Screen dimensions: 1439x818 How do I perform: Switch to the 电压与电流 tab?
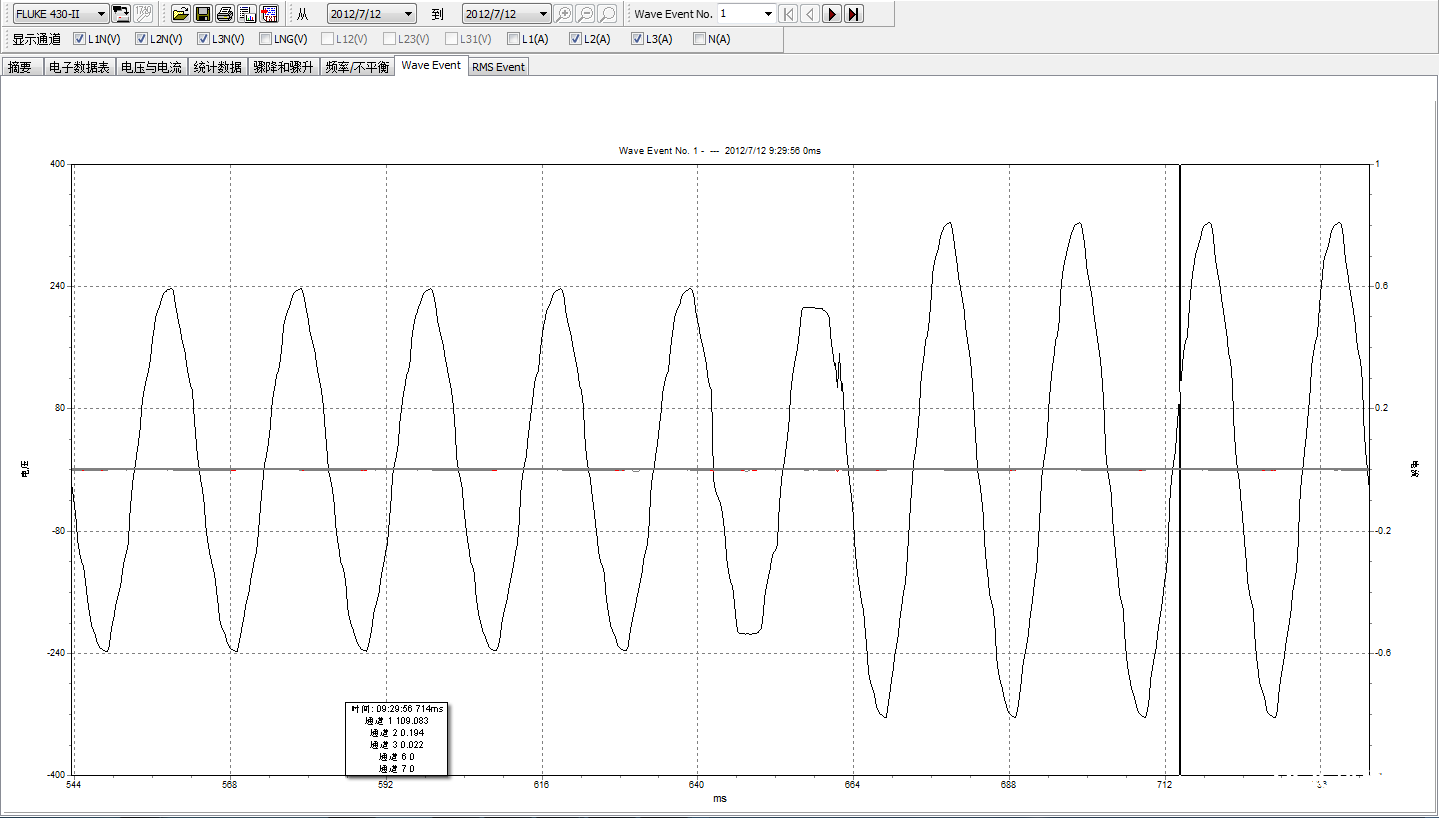pos(151,67)
